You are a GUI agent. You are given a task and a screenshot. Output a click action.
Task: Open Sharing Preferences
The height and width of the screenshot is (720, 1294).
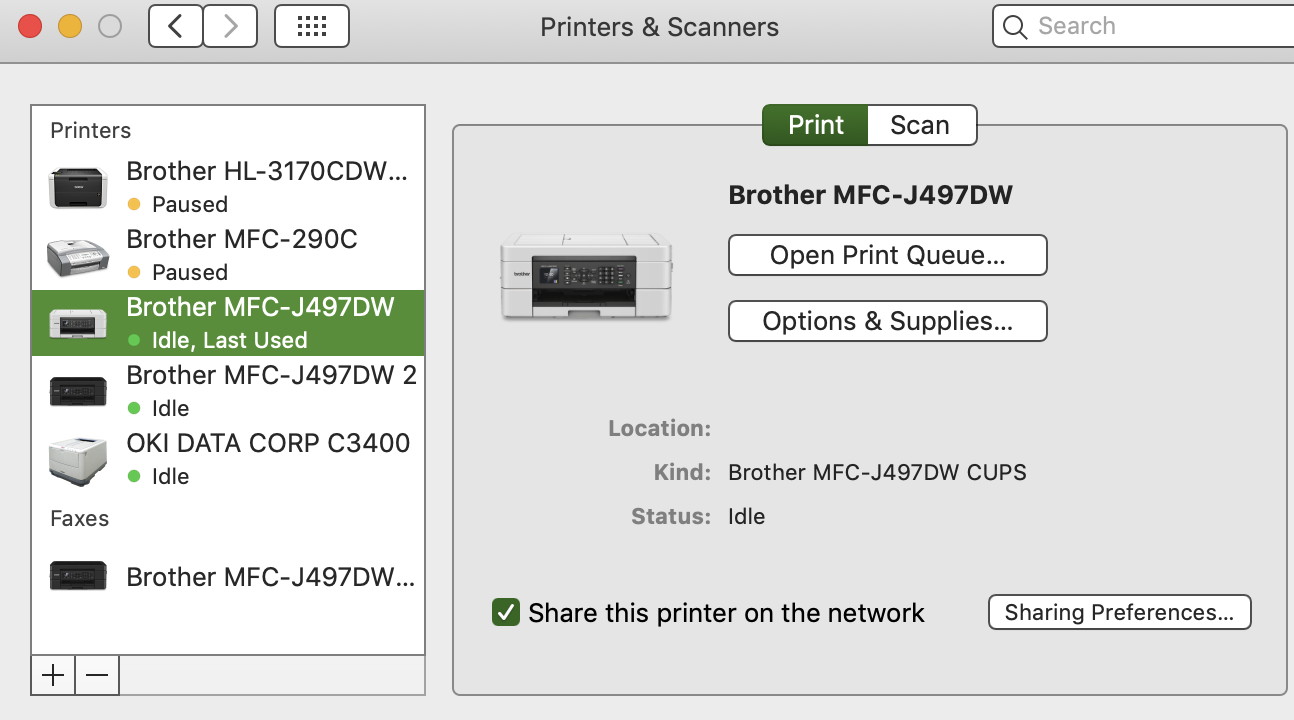point(1119,612)
